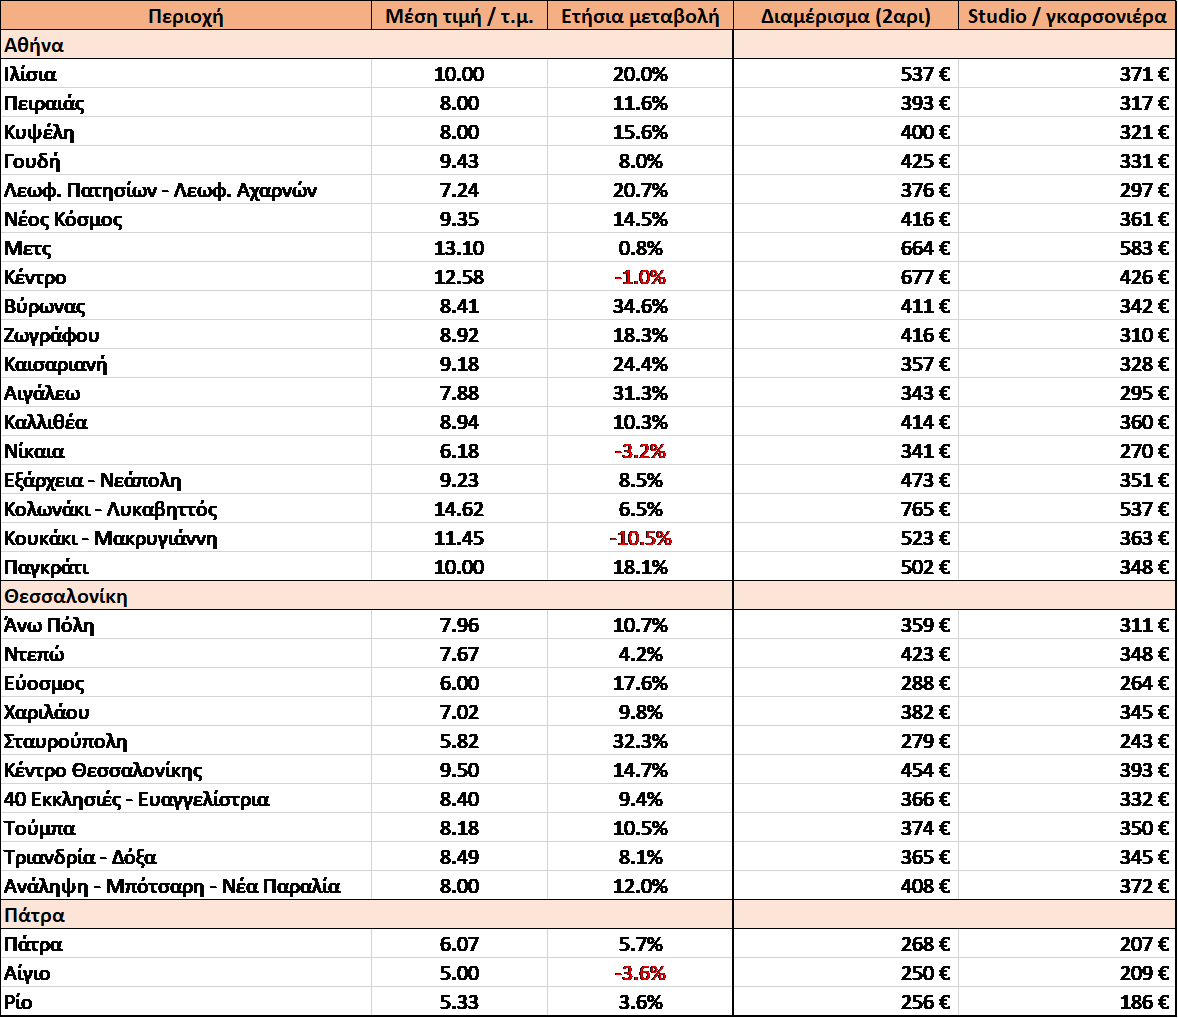Screen dimensions: 1178x1018
Task: Click the red '-10.5%' value
Action: pos(640,539)
